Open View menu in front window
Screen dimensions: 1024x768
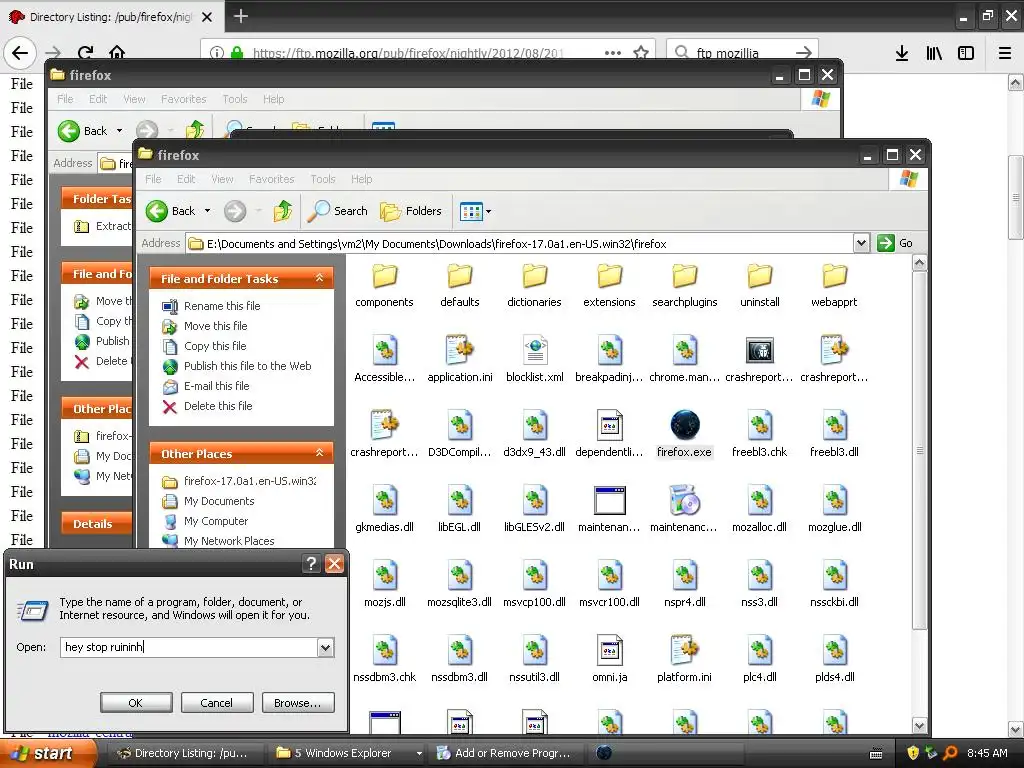pos(222,179)
